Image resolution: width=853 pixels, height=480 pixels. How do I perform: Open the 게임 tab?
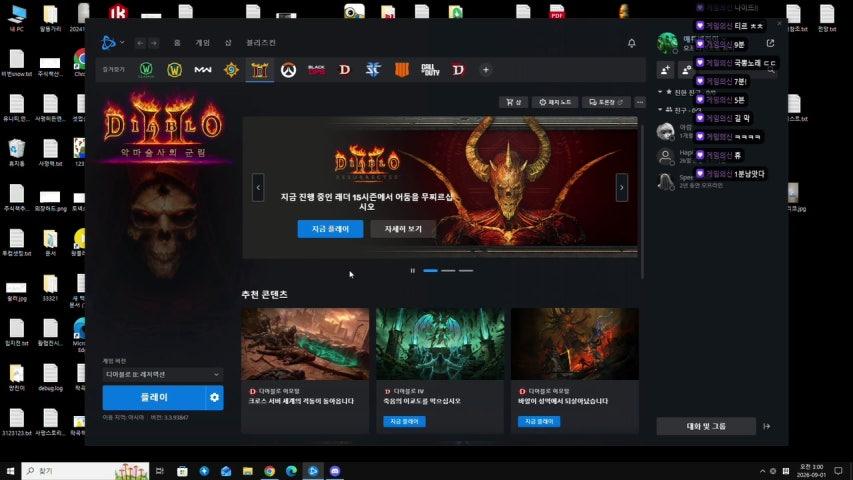(x=202, y=42)
